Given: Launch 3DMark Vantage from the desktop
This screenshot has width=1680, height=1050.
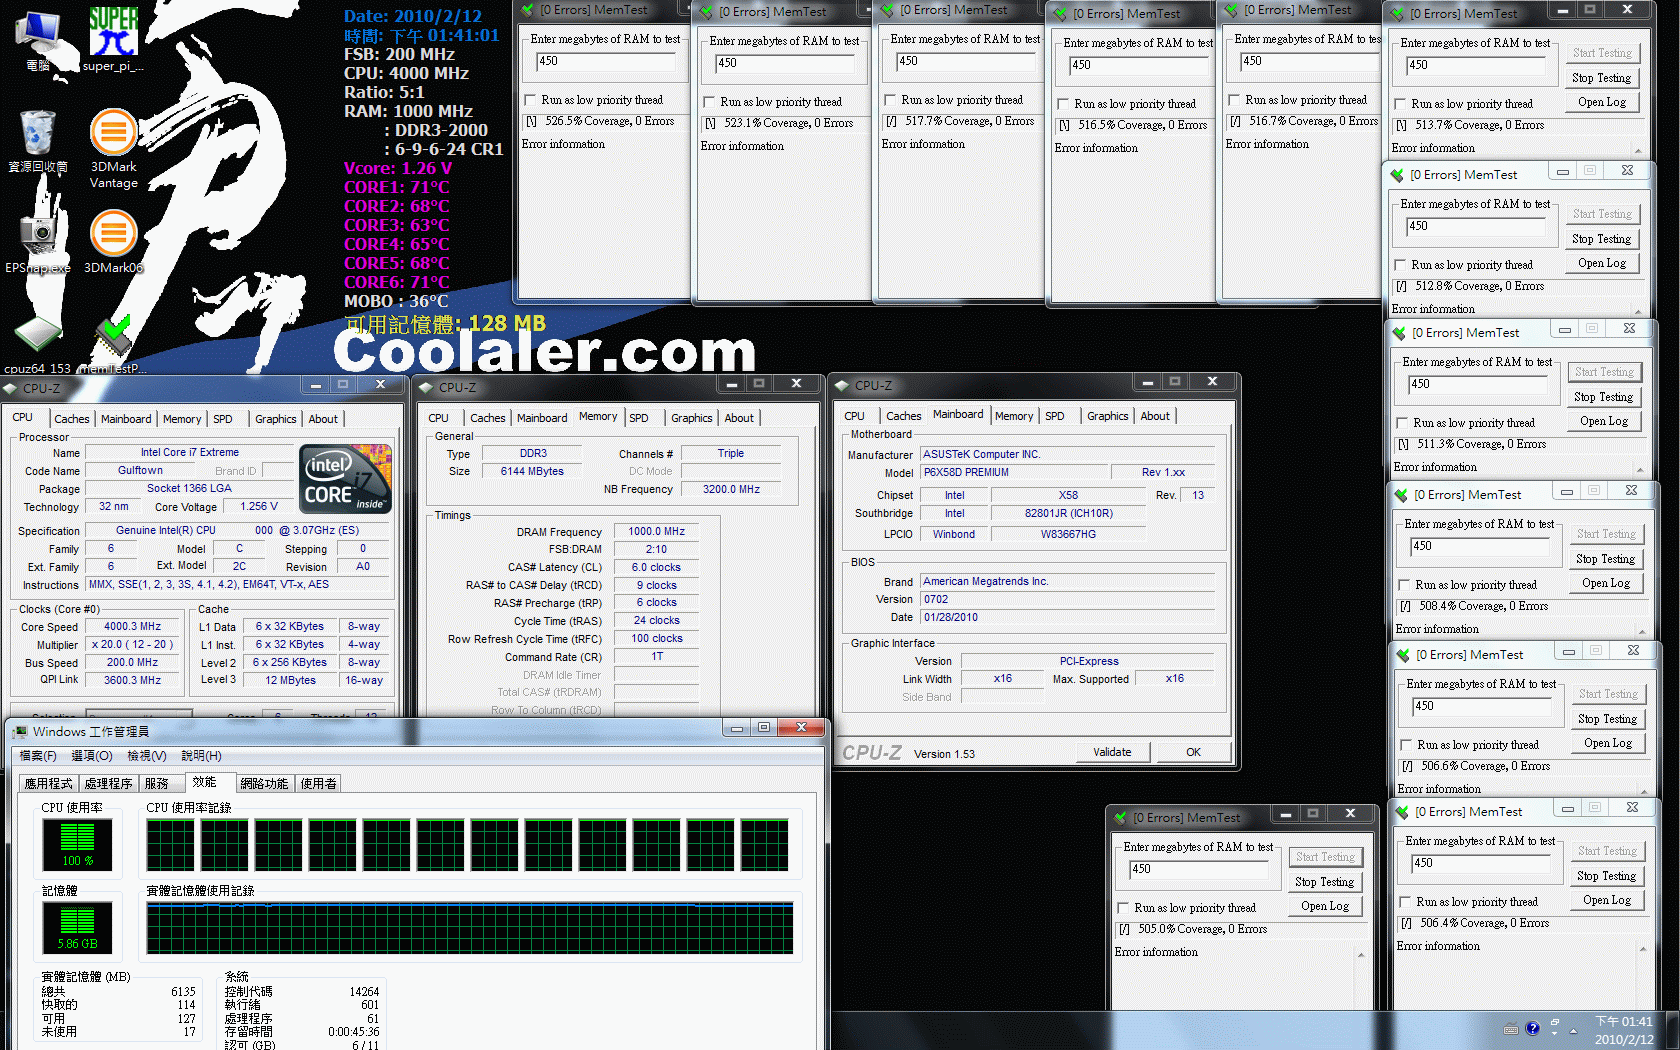Looking at the screenshot, I should tap(114, 148).
